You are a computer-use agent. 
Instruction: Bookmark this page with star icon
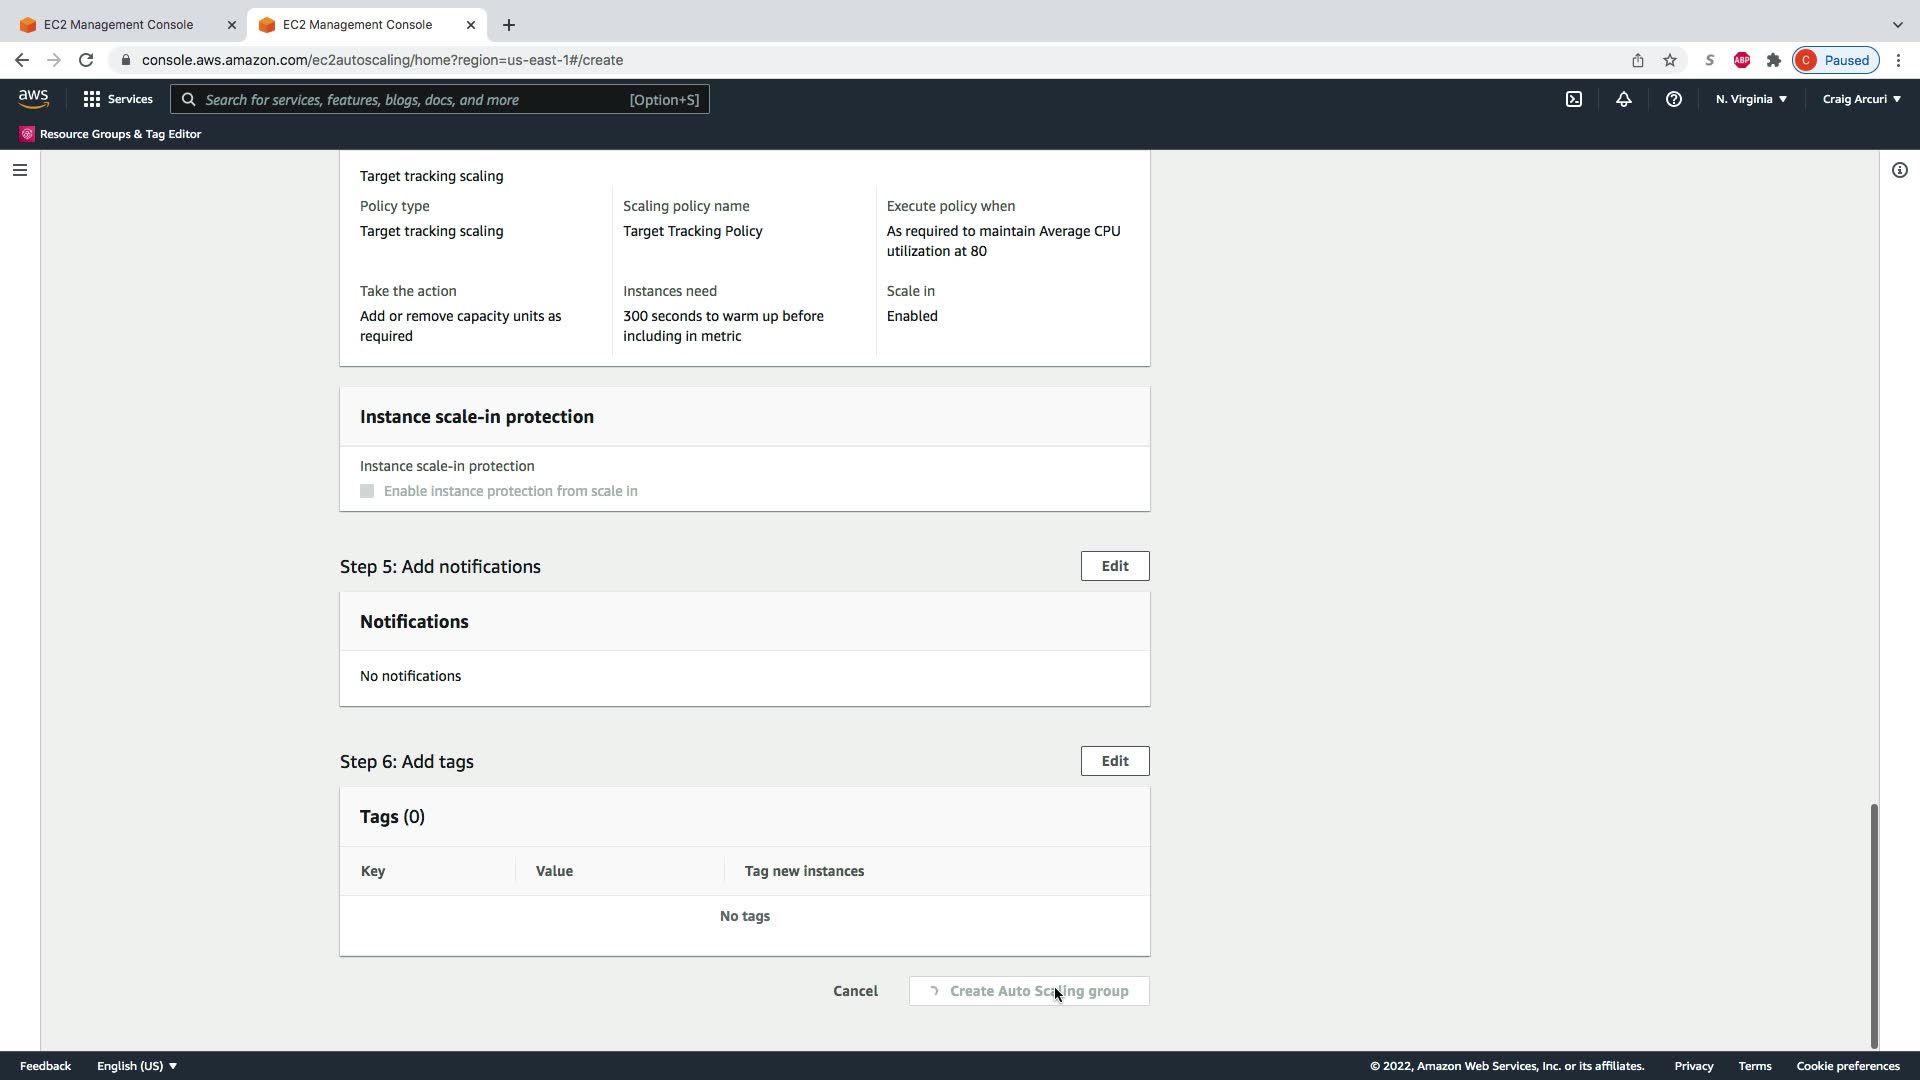pyautogui.click(x=1670, y=60)
